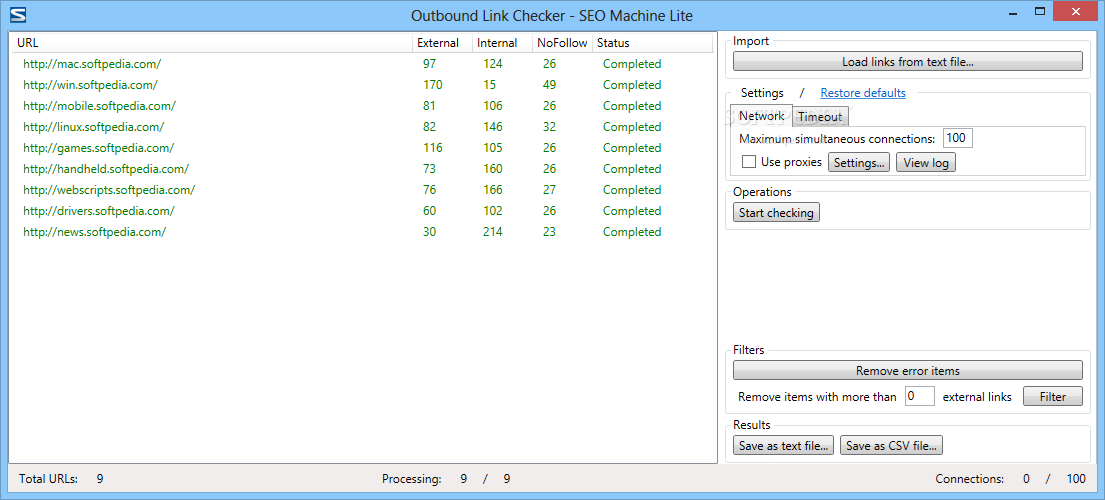Sort by the Internal column header

click(502, 43)
